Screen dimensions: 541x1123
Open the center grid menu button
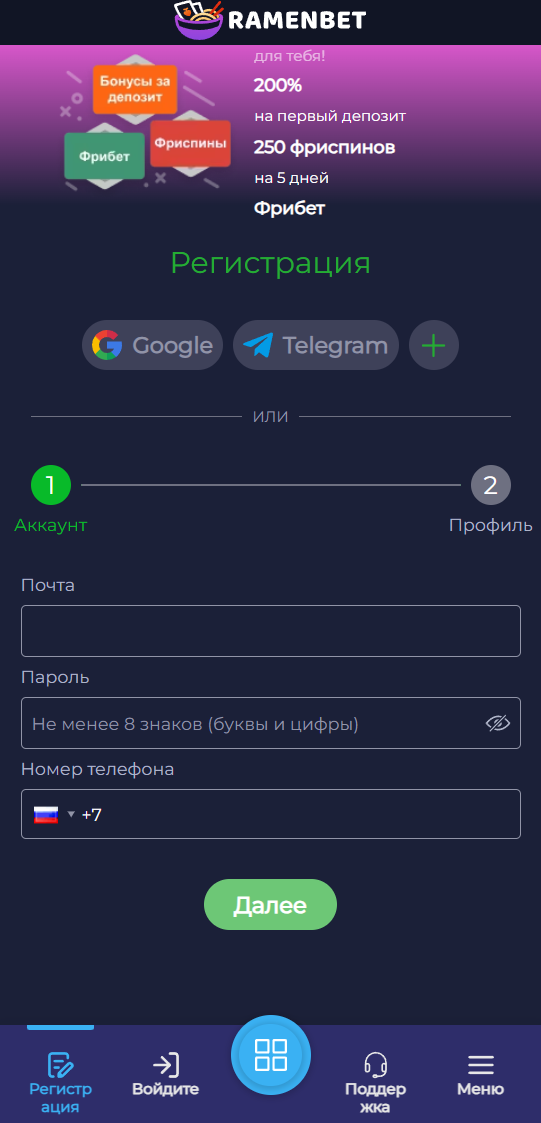pos(271,1055)
